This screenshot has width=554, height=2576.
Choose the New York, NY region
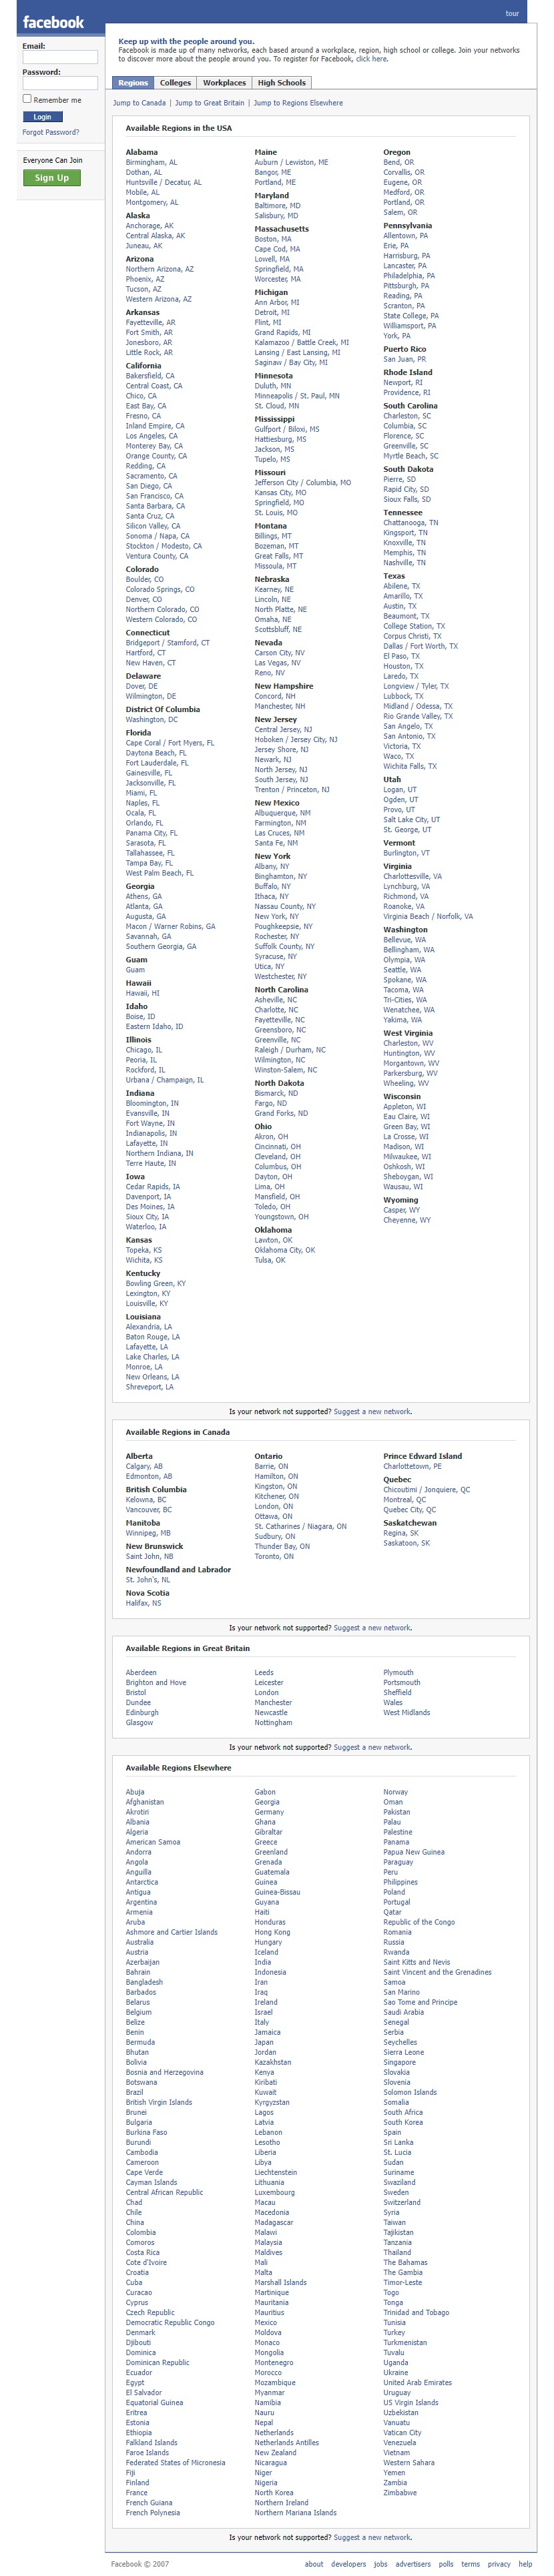(277, 916)
